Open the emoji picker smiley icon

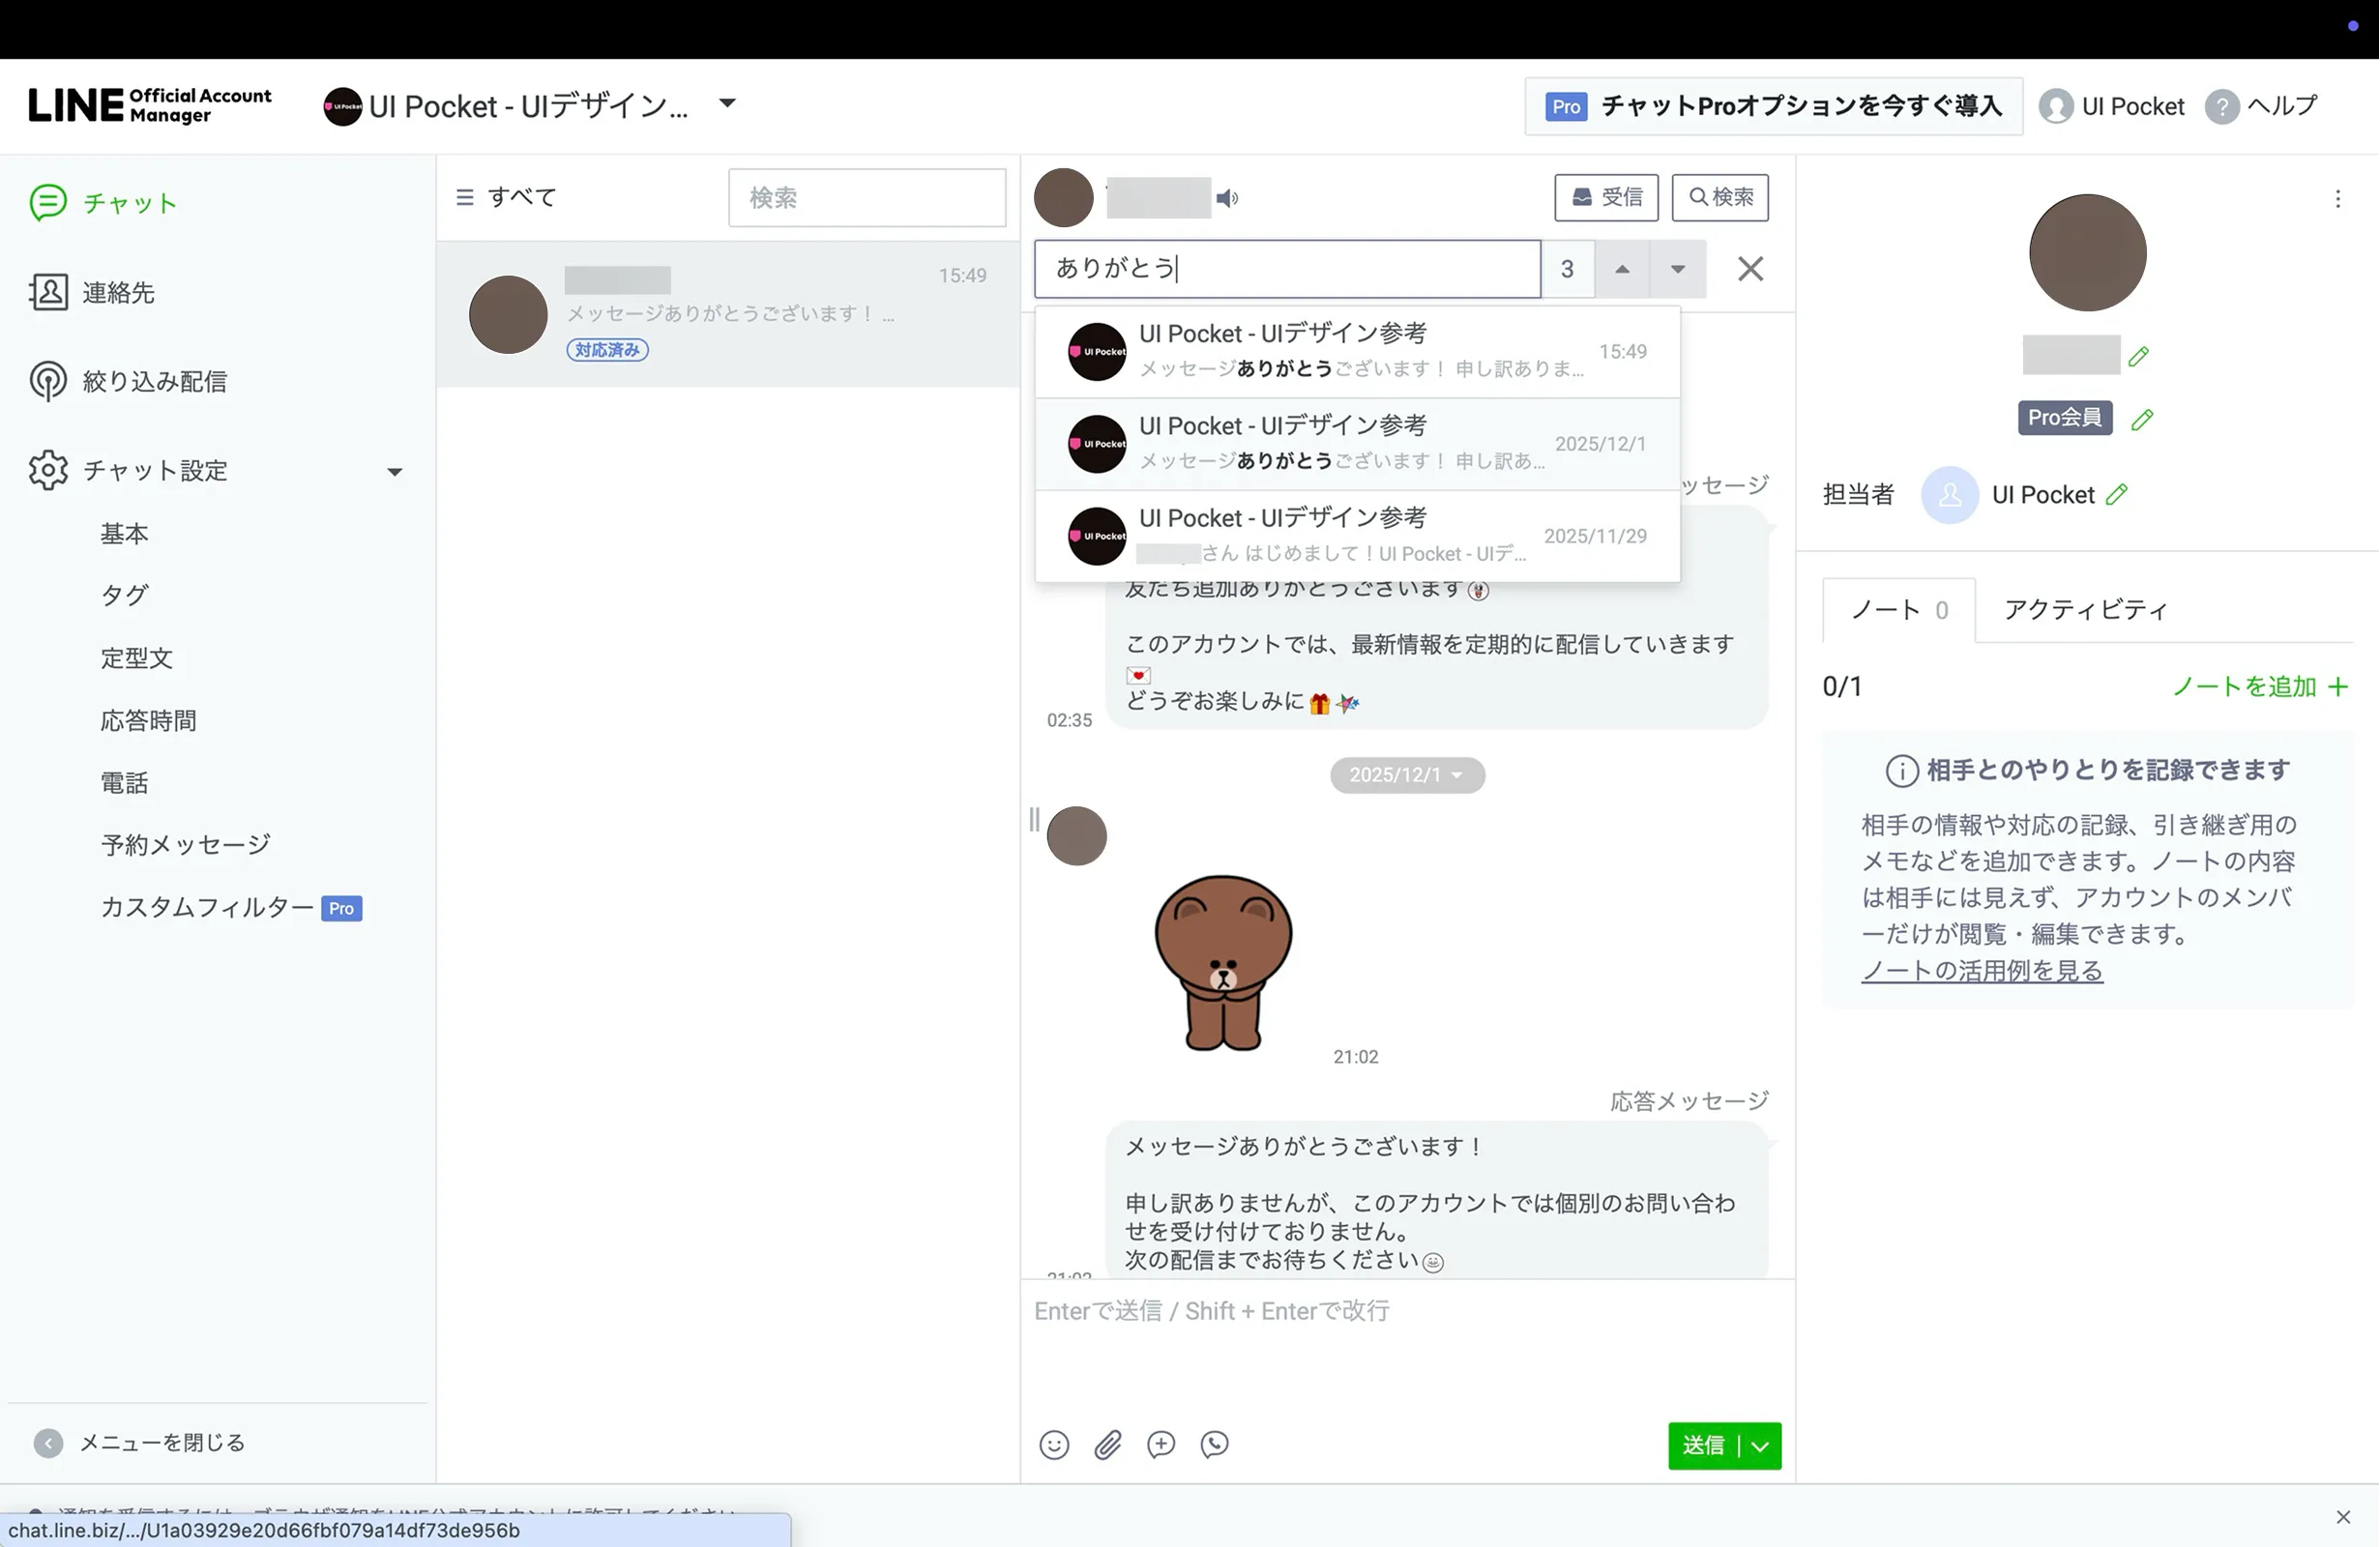[x=1054, y=1445]
